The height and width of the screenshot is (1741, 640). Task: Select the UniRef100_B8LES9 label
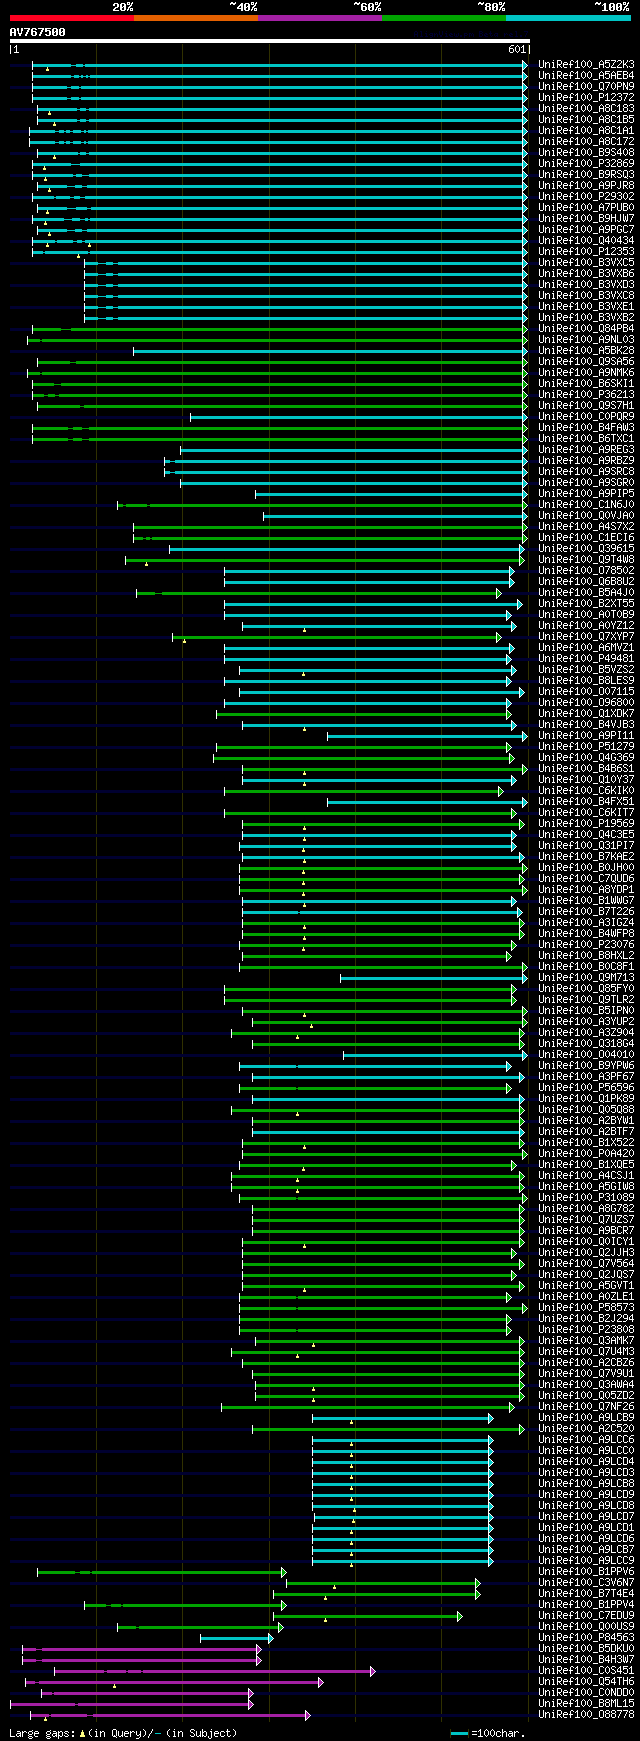pyautogui.click(x=586, y=681)
